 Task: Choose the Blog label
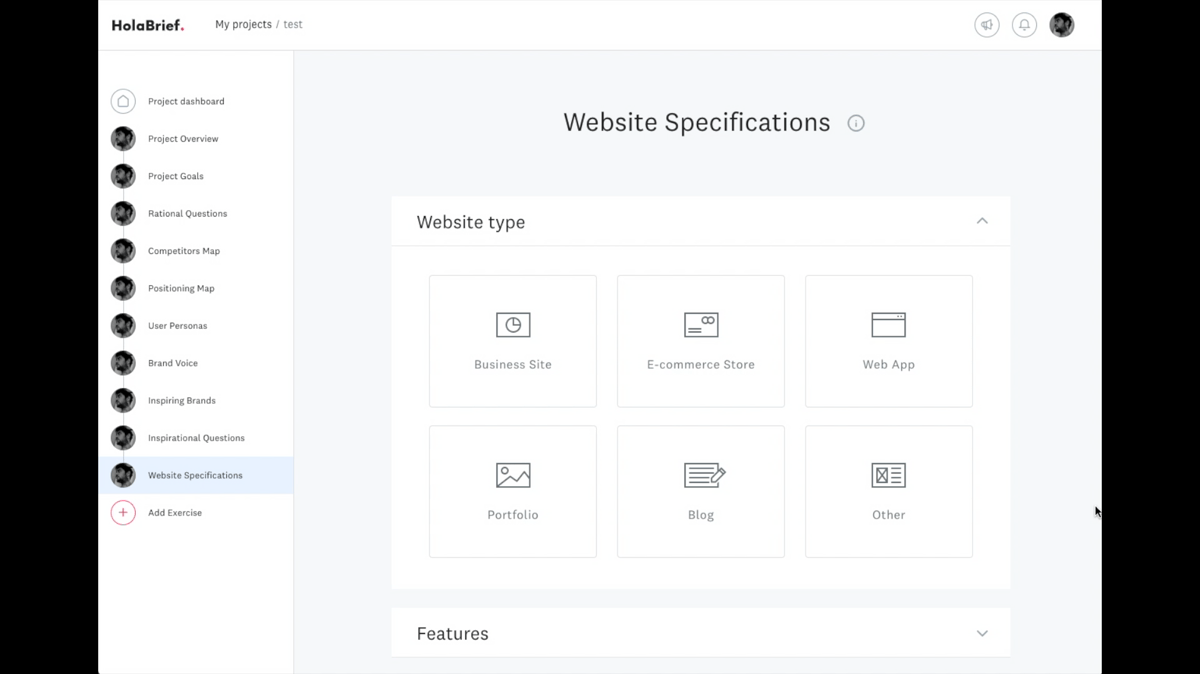click(701, 515)
